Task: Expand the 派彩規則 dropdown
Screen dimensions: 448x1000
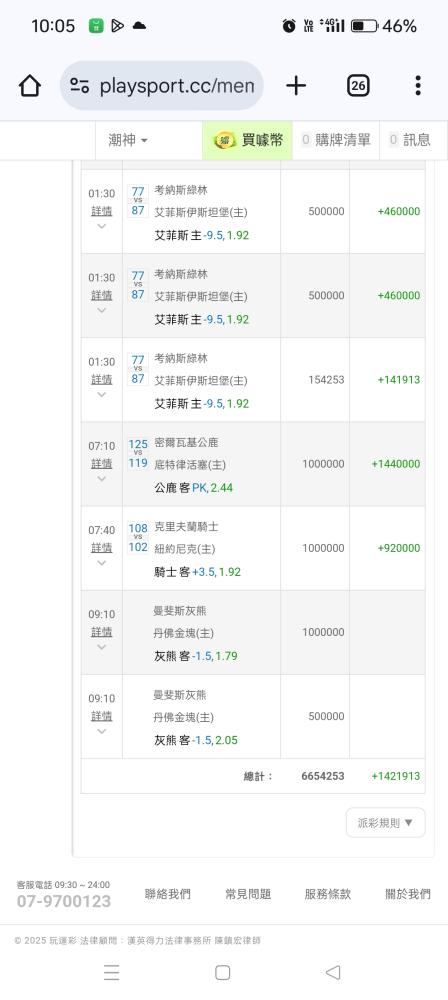Action: tap(385, 823)
